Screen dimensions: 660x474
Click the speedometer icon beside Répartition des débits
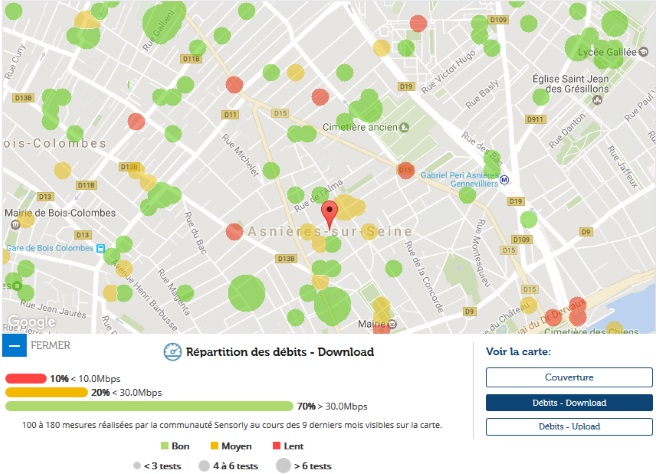point(173,352)
